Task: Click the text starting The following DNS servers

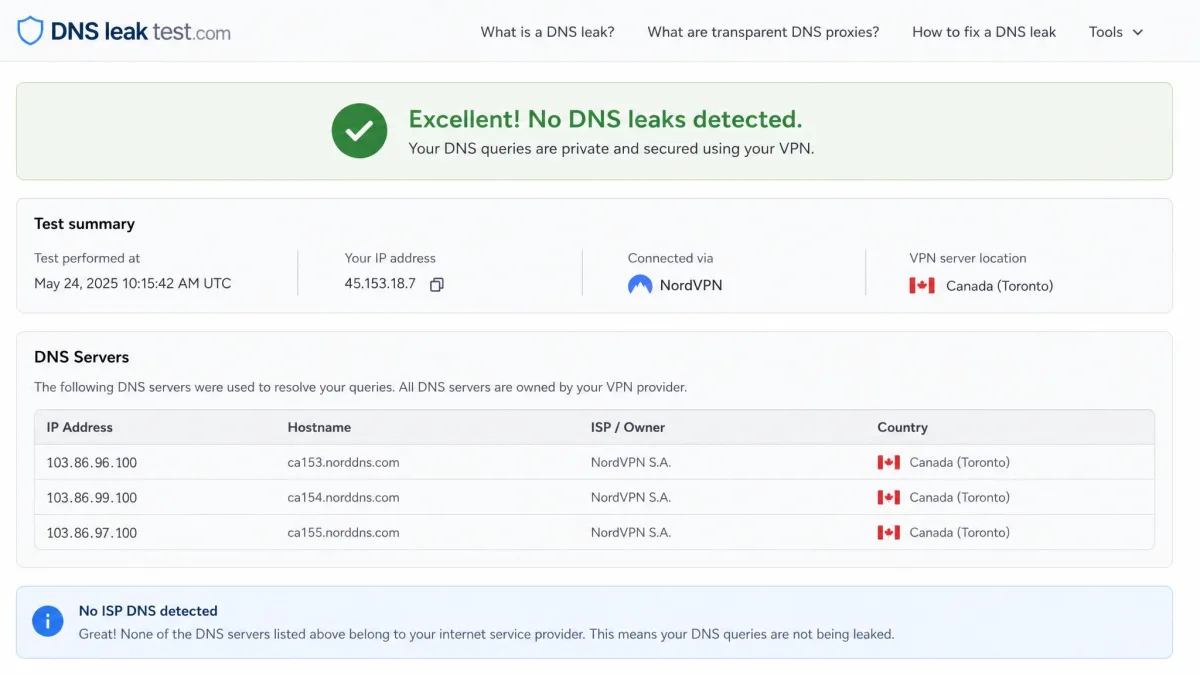Action: pyautogui.click(x=361, y=387)
